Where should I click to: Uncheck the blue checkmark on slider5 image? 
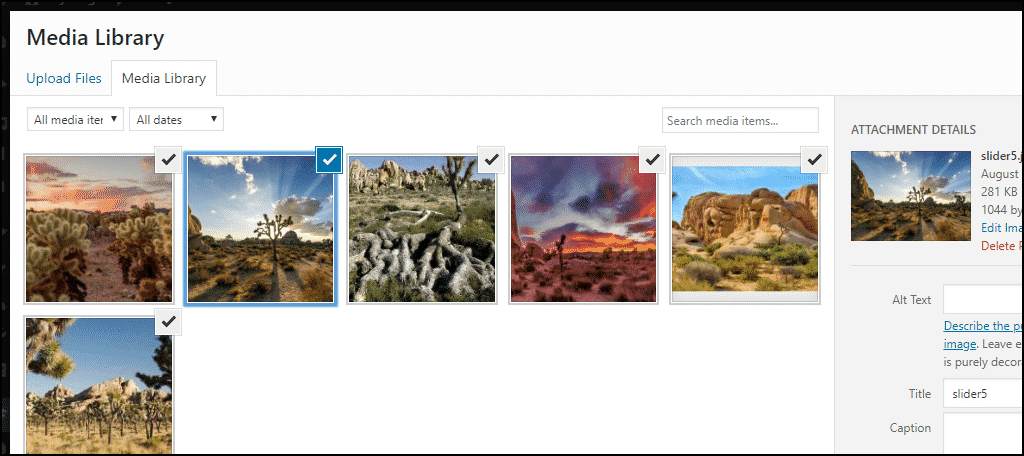(x=330, y=160)
